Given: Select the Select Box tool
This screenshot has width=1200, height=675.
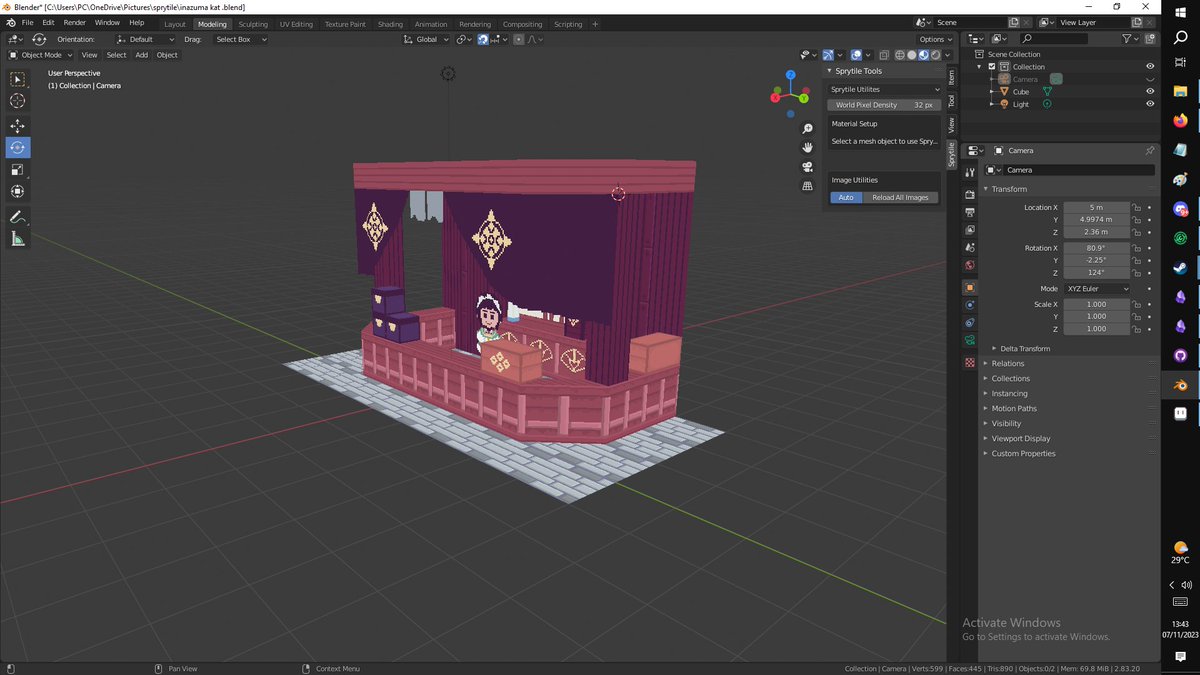Looking at the screenshot, I should (x=18, y=79).
